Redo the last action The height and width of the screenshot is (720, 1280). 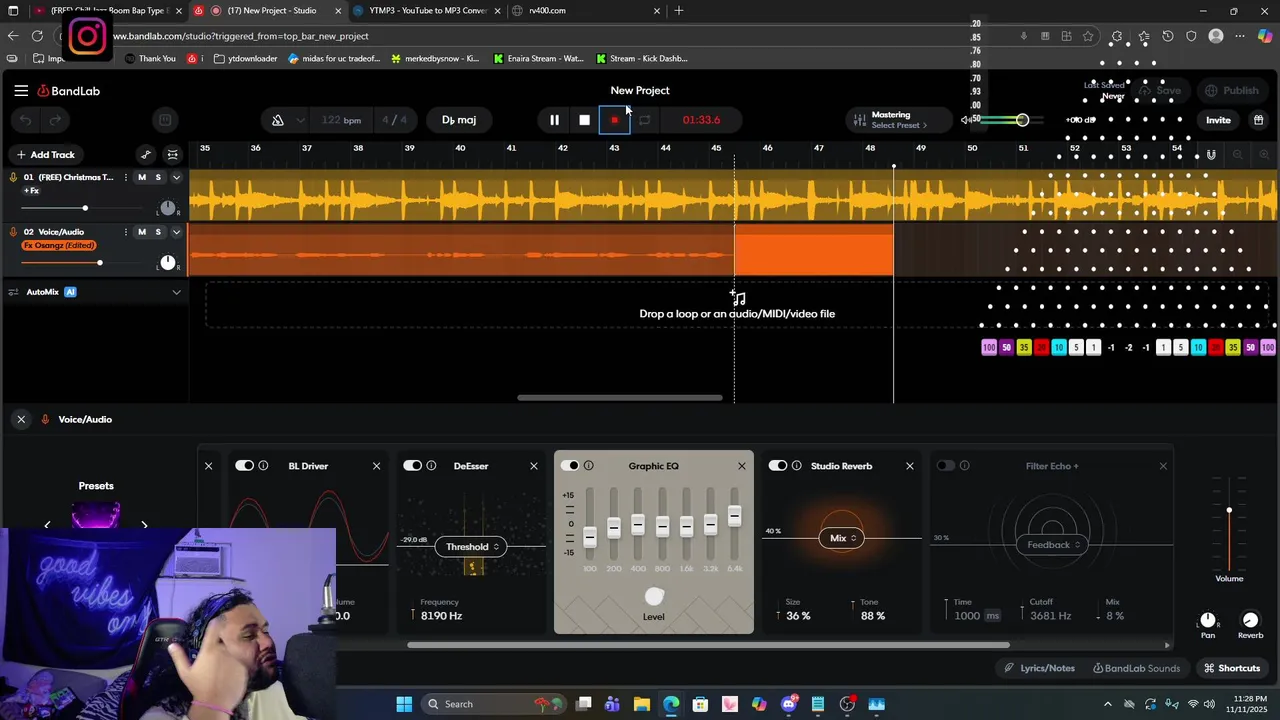point(56,120)
